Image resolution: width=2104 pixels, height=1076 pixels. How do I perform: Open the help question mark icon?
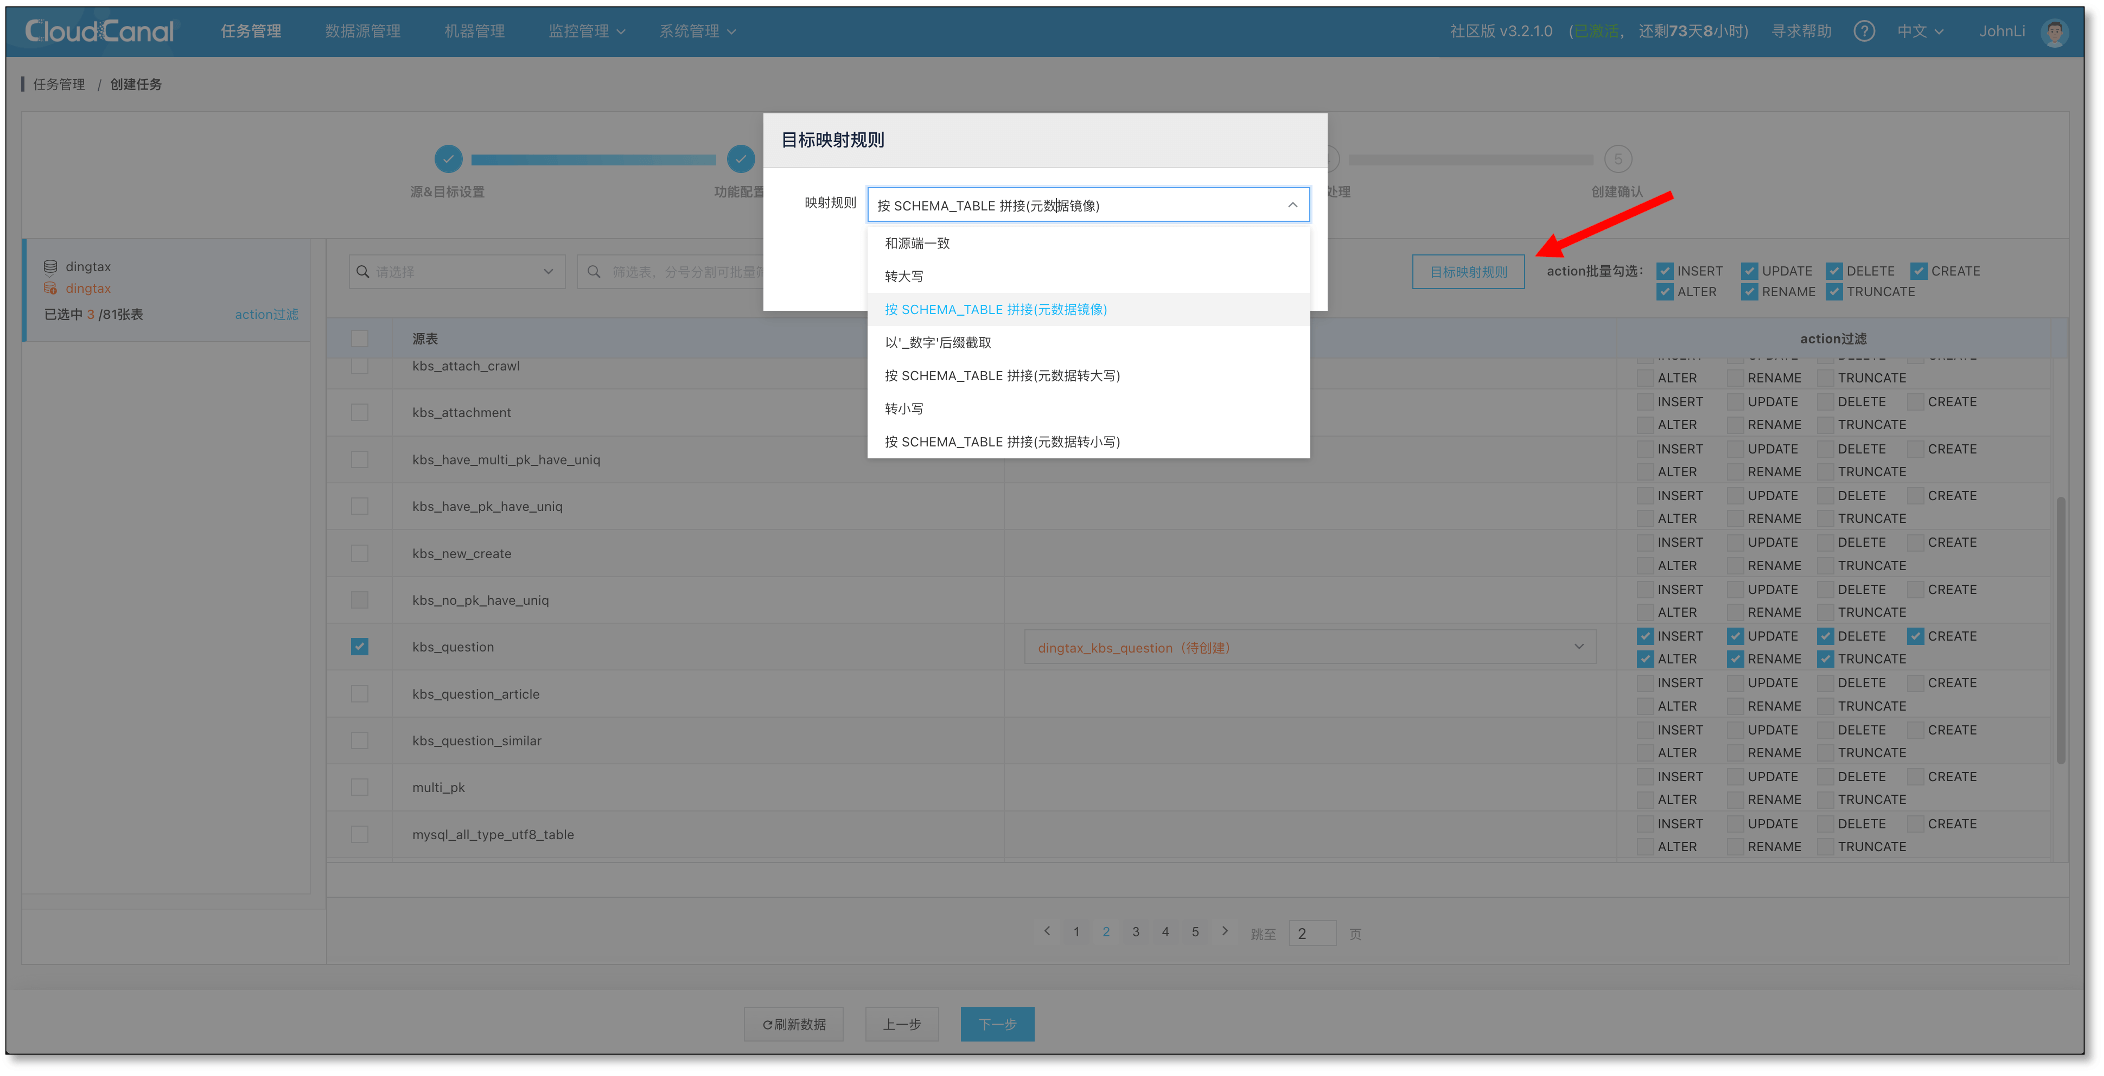pyautogui.click(x=1864, y=31)
